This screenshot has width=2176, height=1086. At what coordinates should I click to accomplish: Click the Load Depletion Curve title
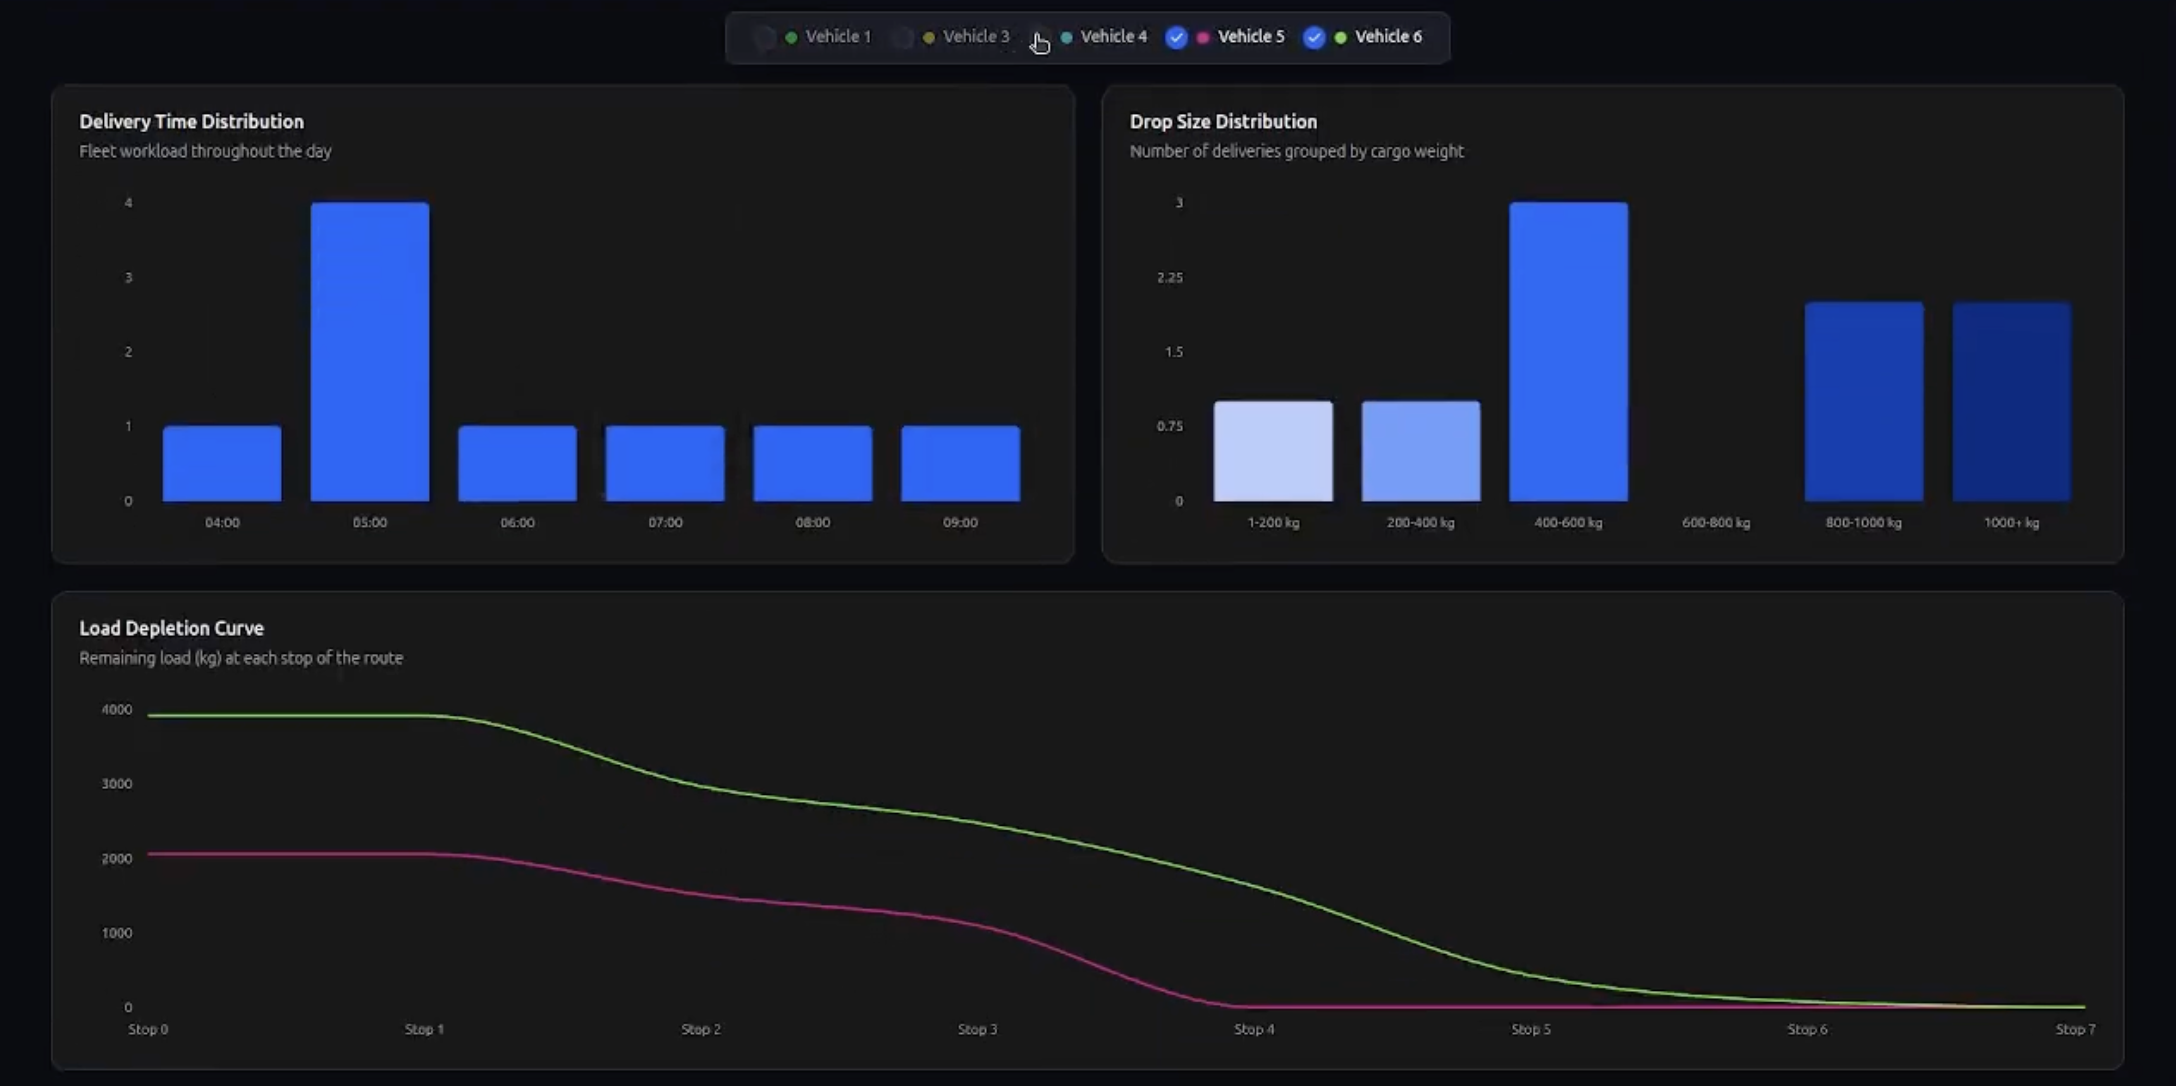coord(171,628)
